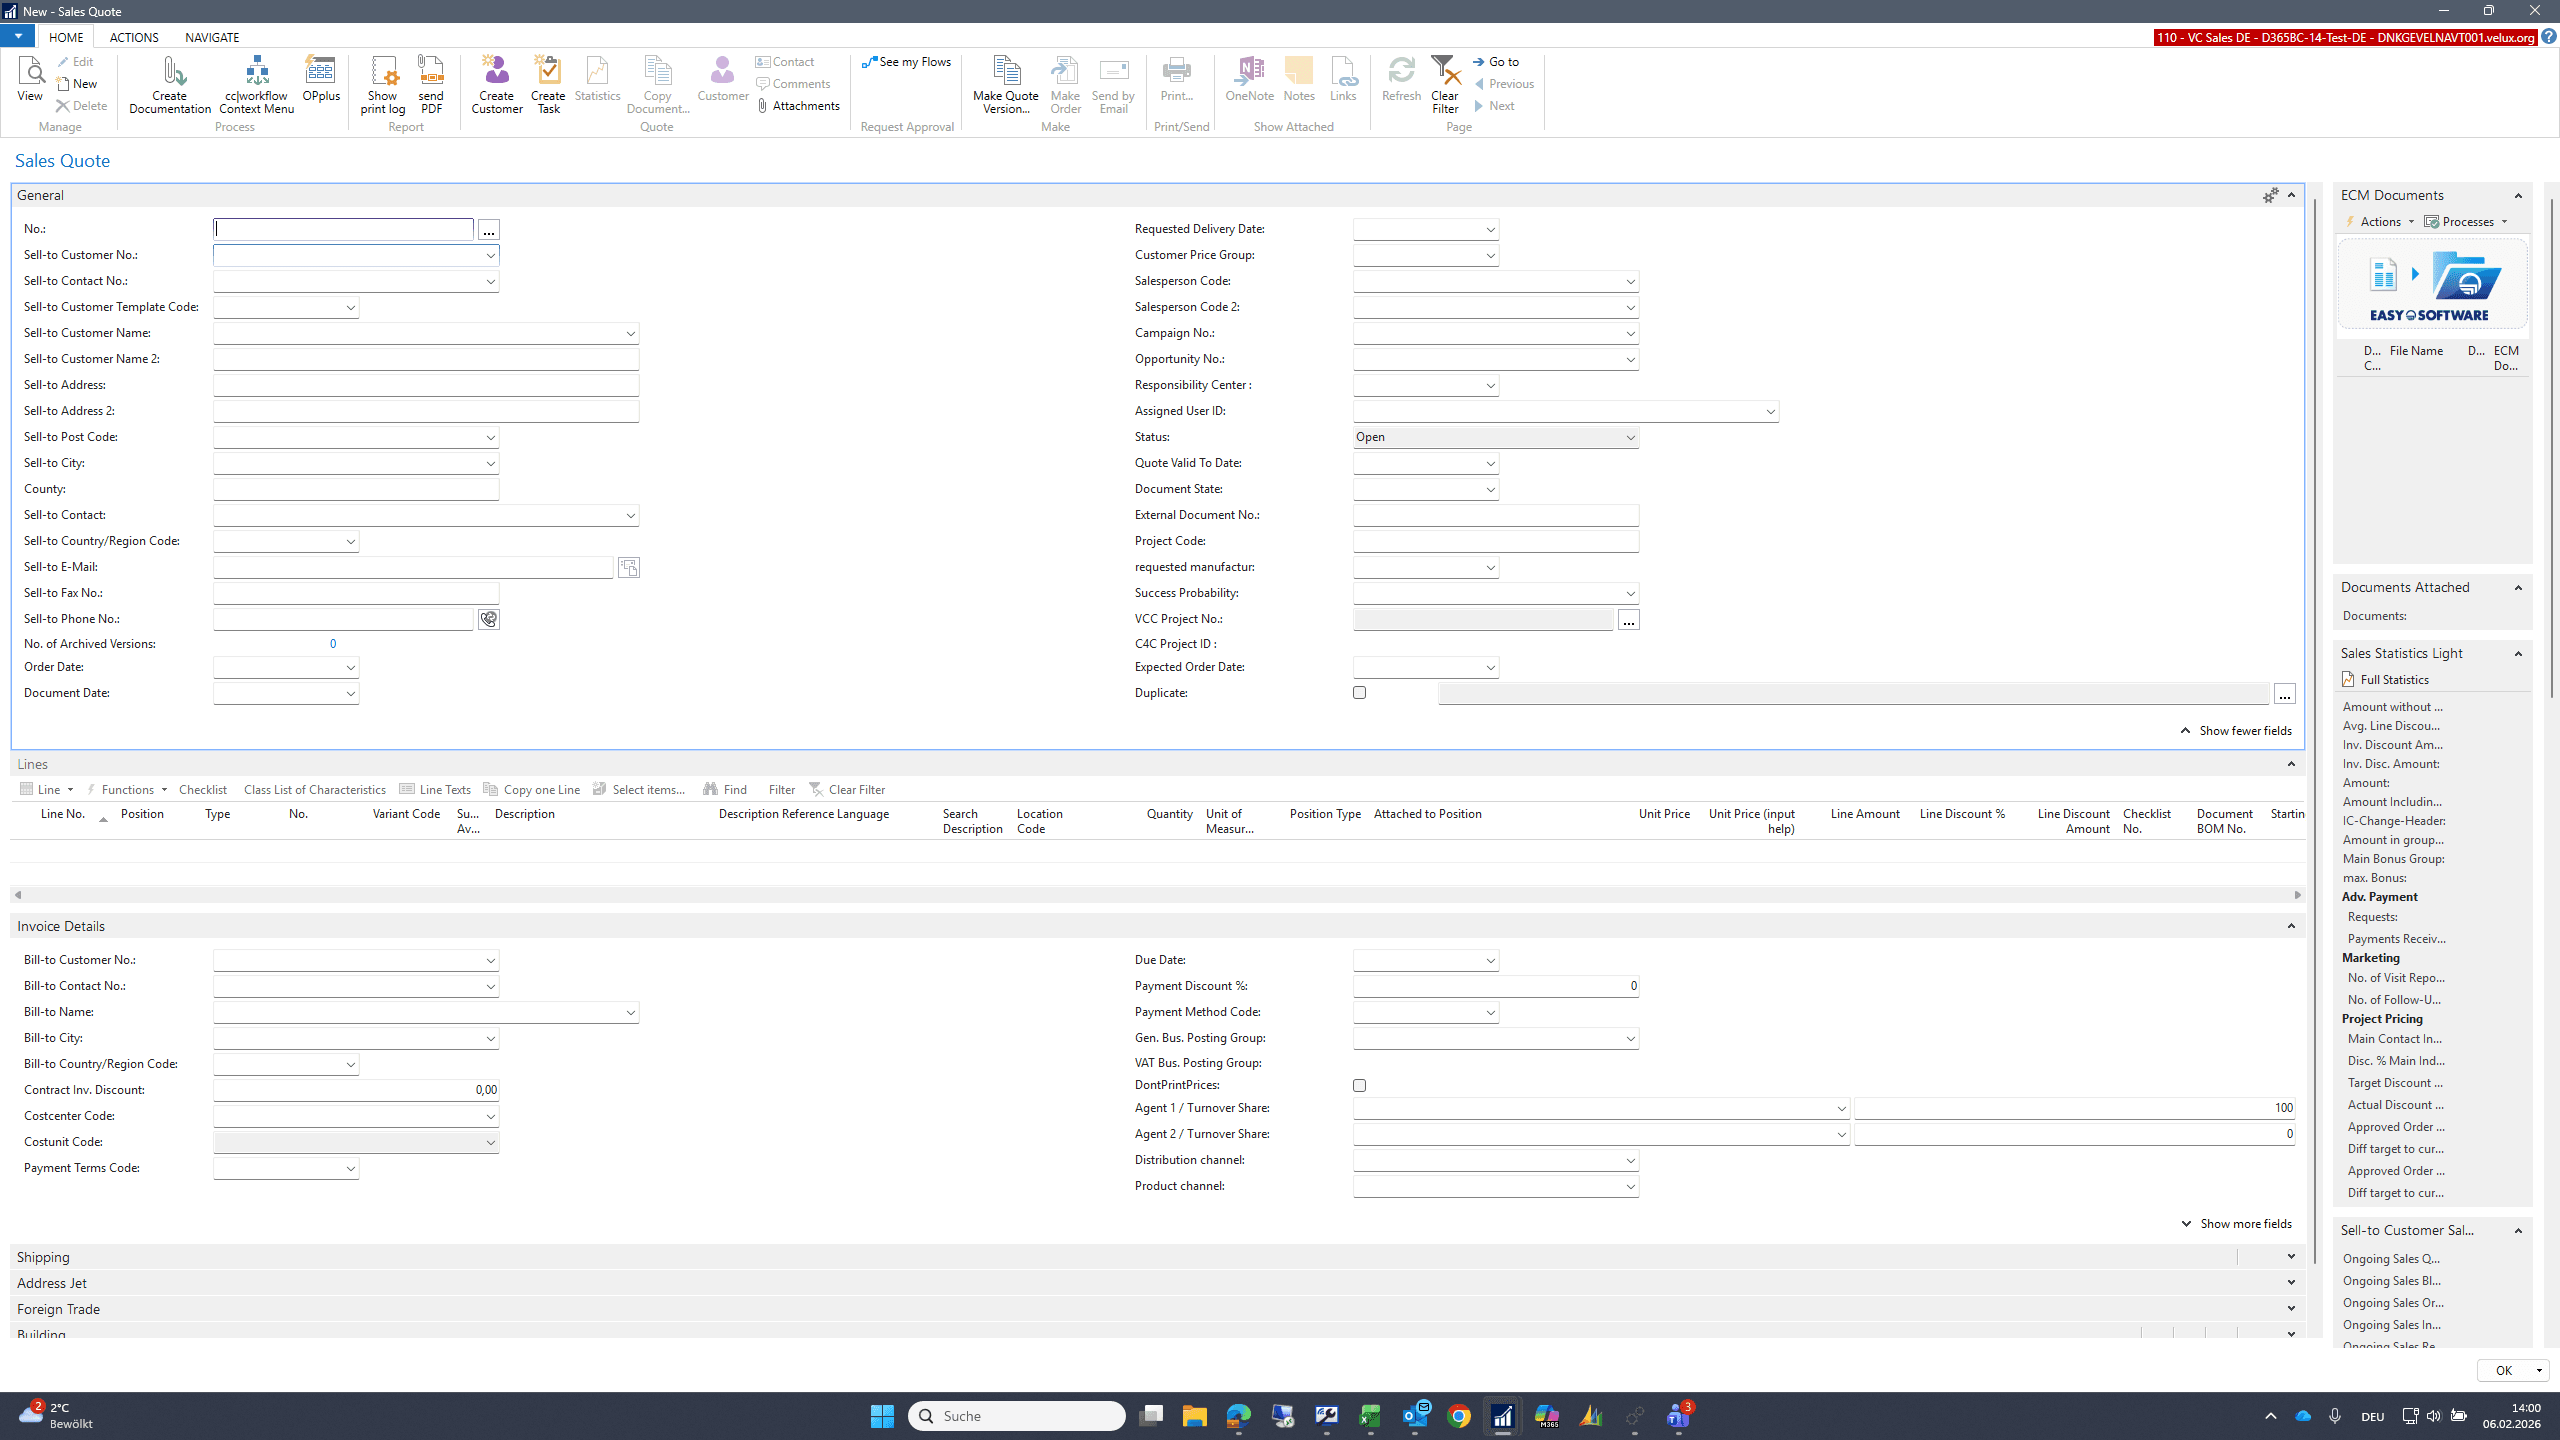The width and height of the screenshot is (2560, 1440).
Task: Open OneNote attached notes
Action: coord(1250,79)
